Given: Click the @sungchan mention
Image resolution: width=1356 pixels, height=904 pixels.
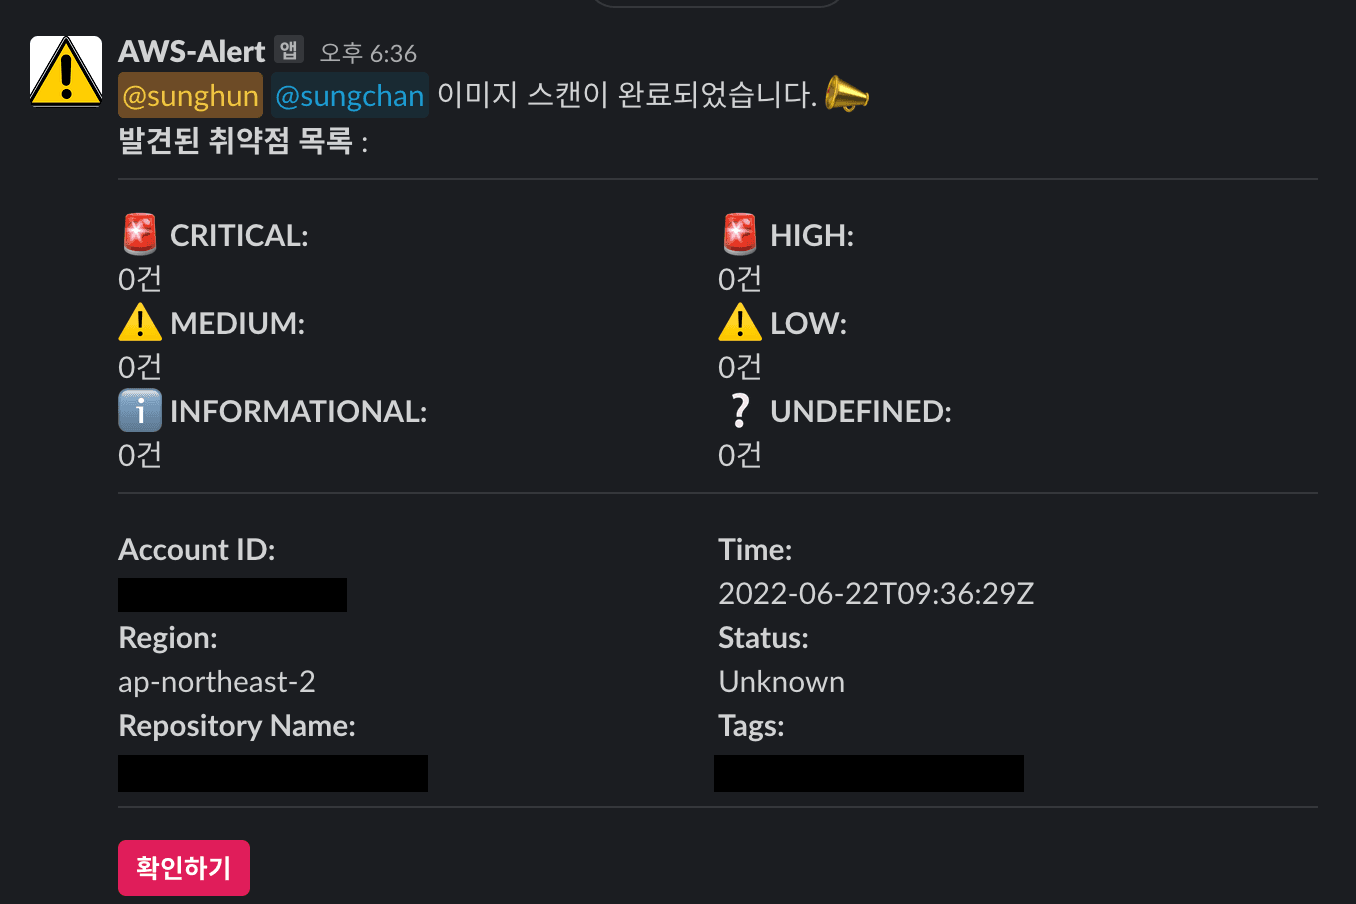Looking at the screenshot, I should (349, 95).
